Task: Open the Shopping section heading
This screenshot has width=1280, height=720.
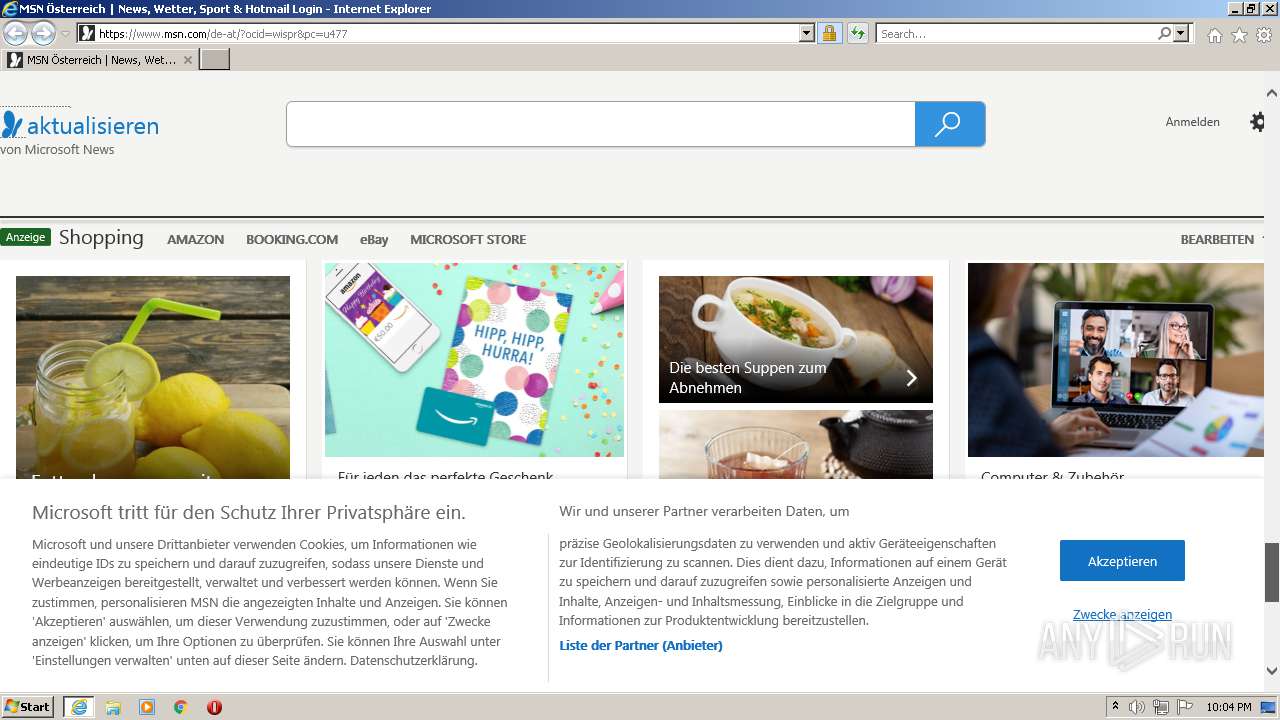Action: point(101,238)
